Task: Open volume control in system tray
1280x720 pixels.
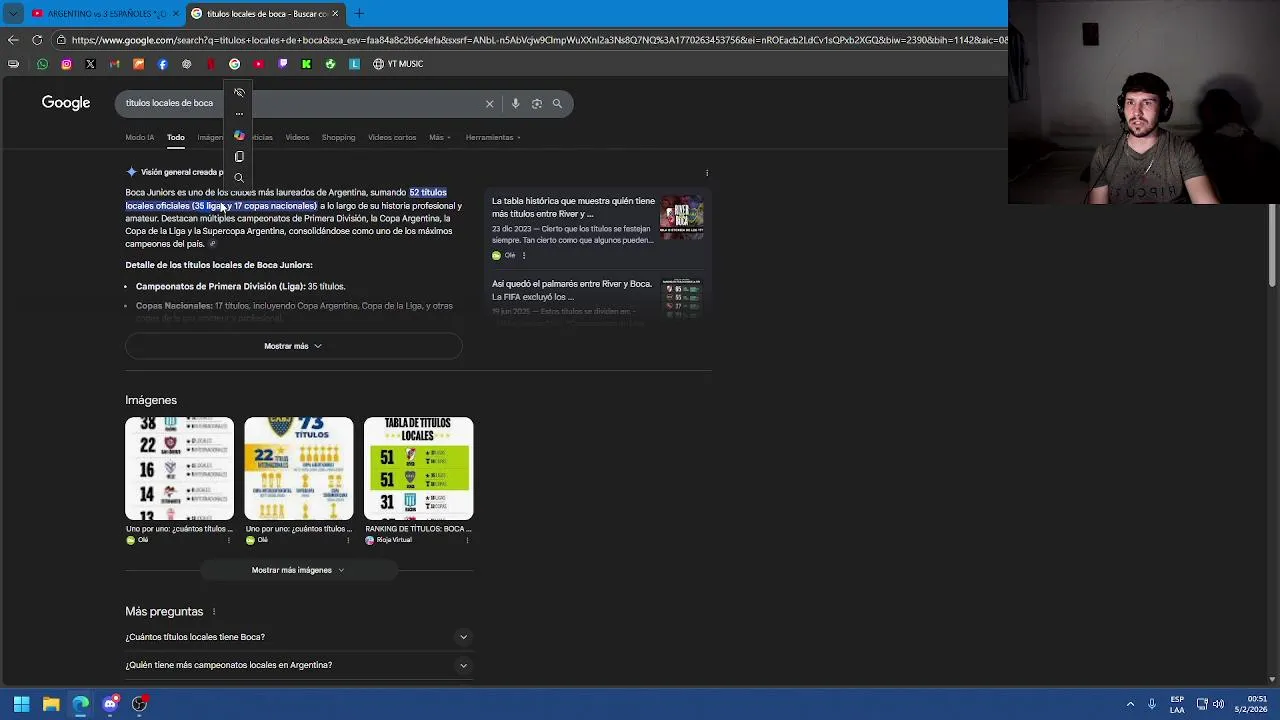Action: (x=1218, y=704)
